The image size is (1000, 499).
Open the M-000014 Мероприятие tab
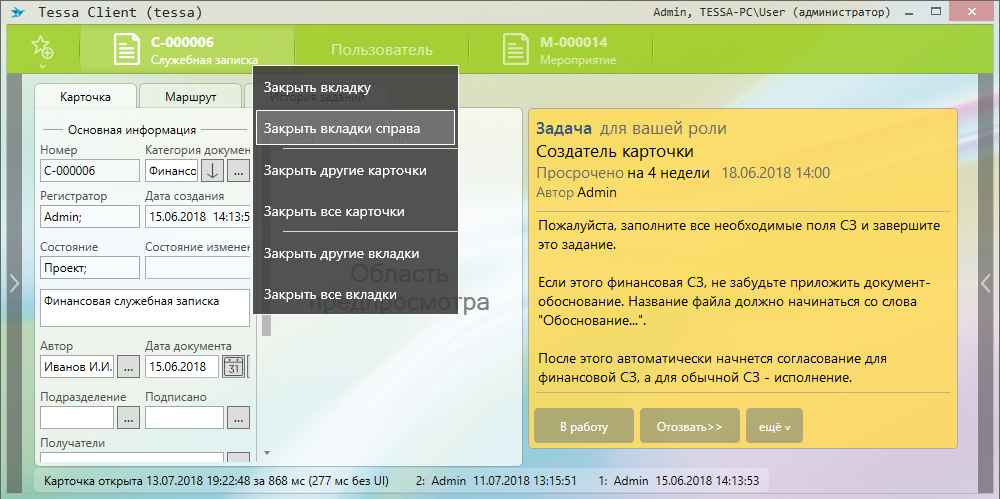click(561, 50)
